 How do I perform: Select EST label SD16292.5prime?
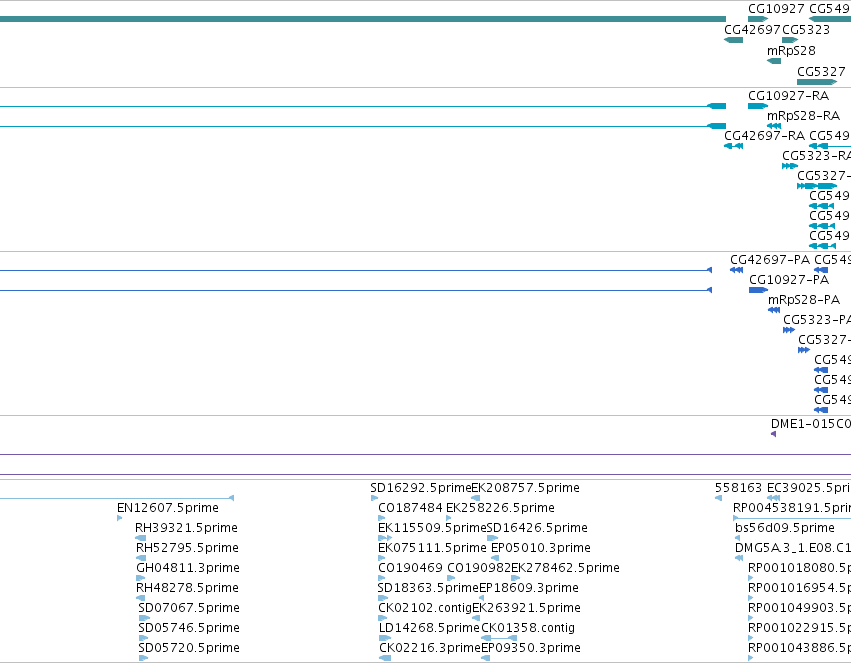tap(421, 488)
